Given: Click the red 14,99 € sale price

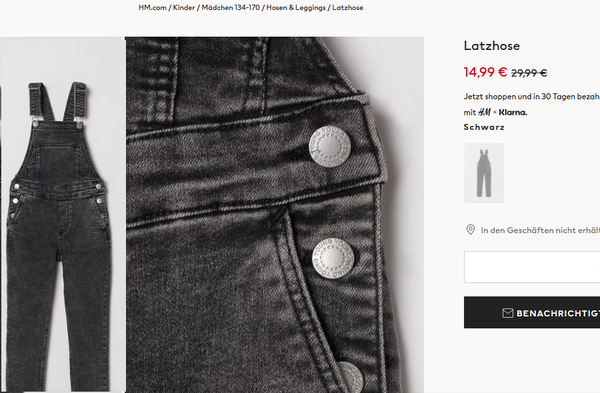Looking at the screenshot, I should click(485, 72).
